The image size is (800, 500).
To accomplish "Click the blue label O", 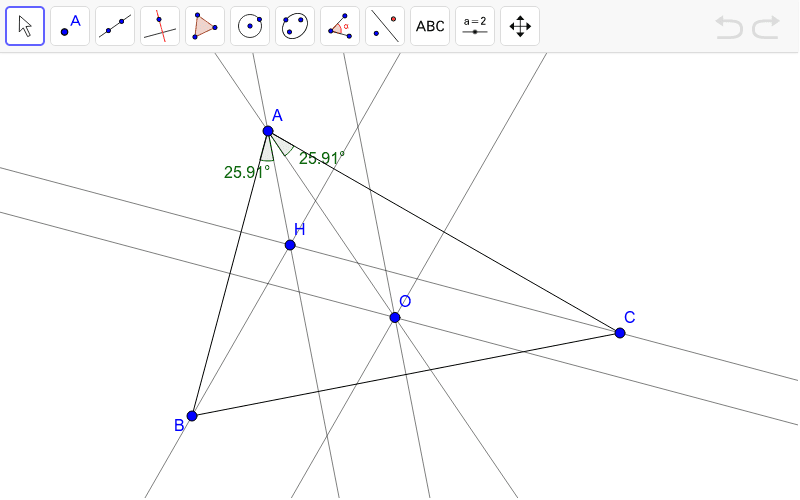I will point(405,301).
